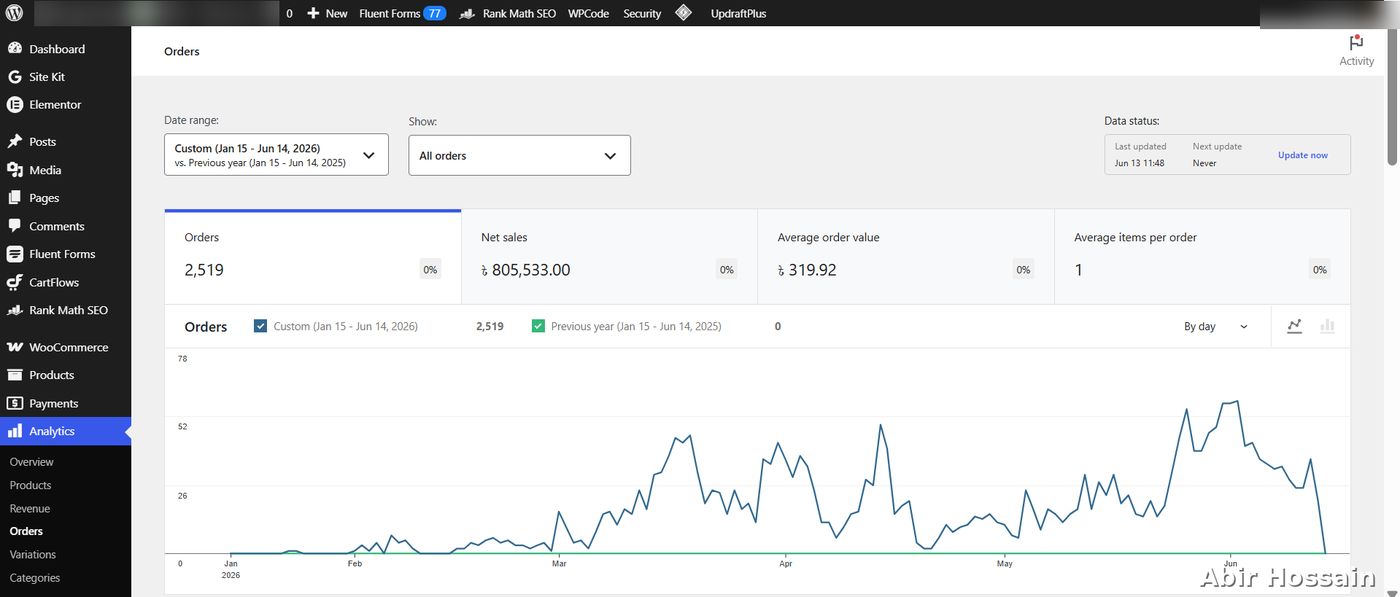Open Overview under Analytics
The width and height of the screenshot is (1400, 597).
point(32,462)
